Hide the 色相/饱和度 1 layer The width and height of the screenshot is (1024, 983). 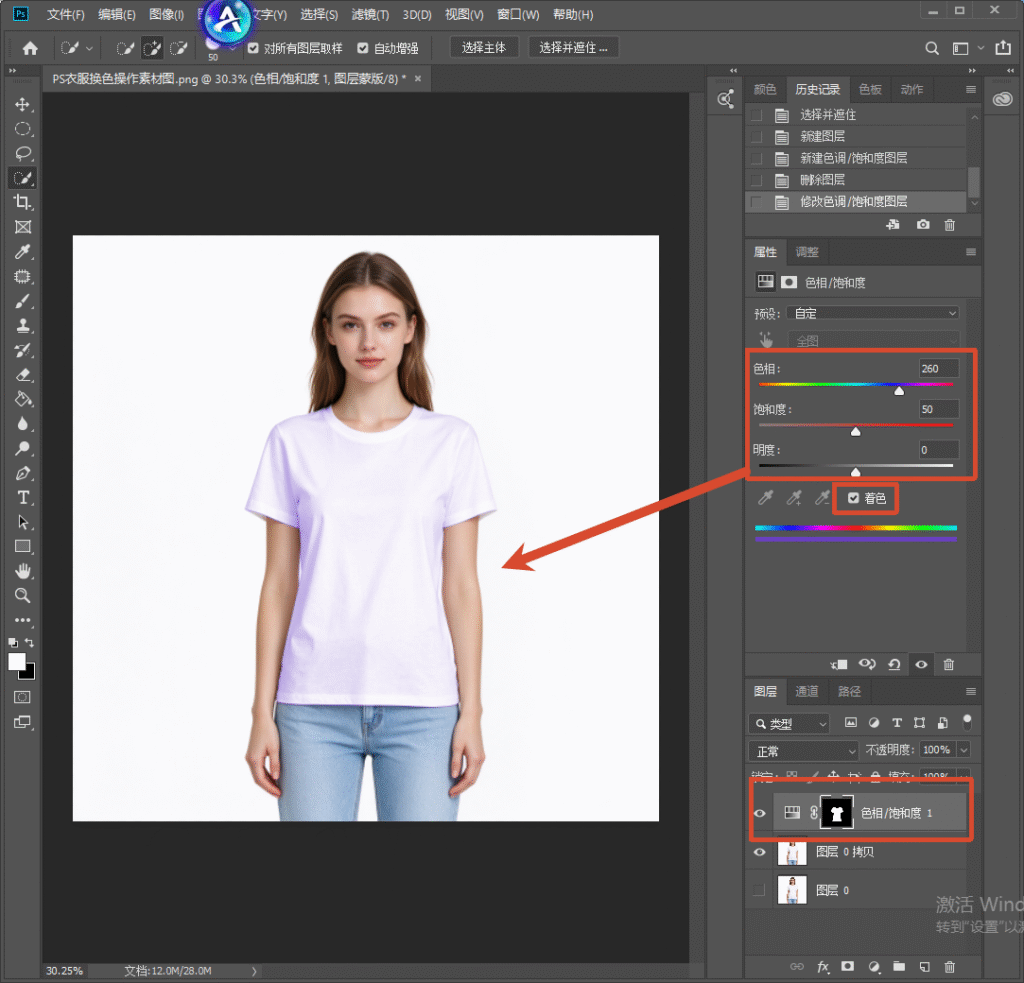click(760, 813)
